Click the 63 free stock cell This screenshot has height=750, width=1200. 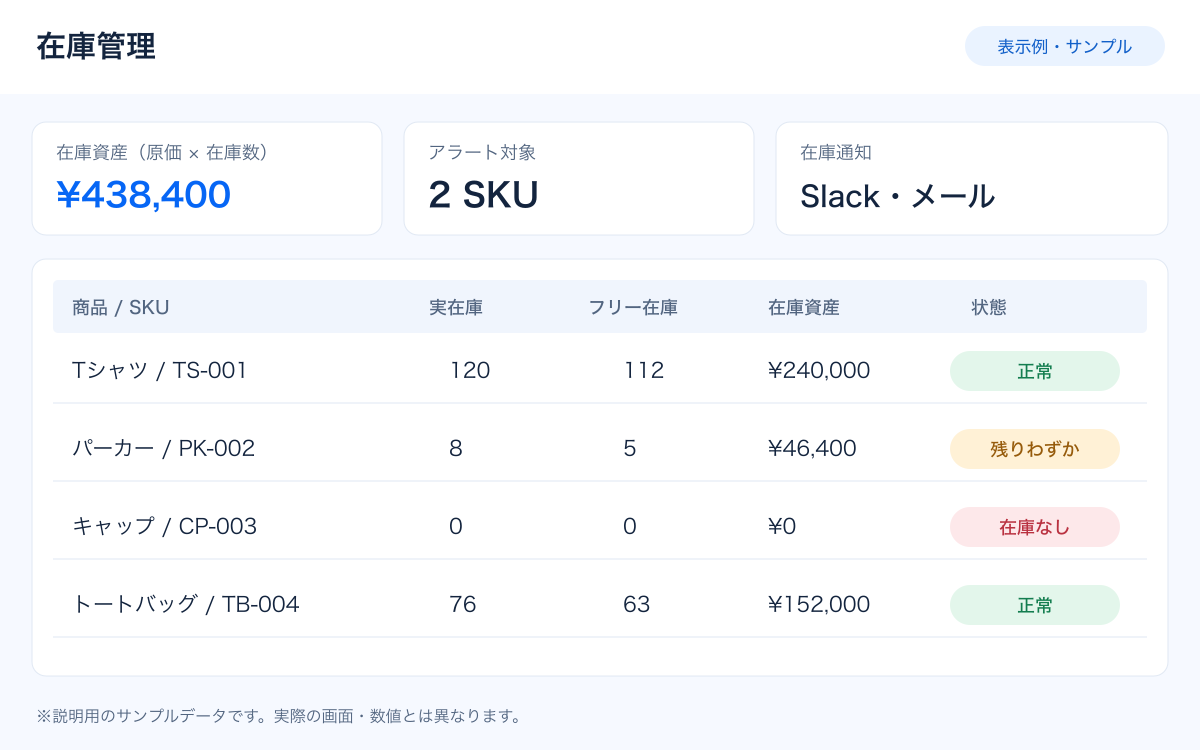[x=637, y=604]
